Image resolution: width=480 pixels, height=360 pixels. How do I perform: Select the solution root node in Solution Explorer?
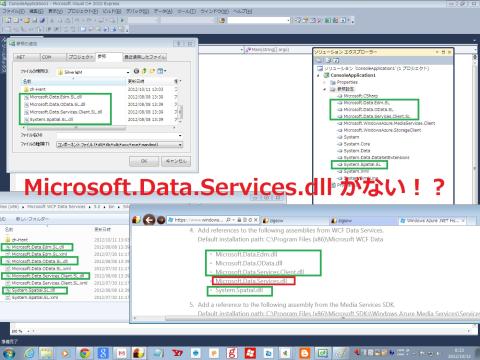click(373, 68)
